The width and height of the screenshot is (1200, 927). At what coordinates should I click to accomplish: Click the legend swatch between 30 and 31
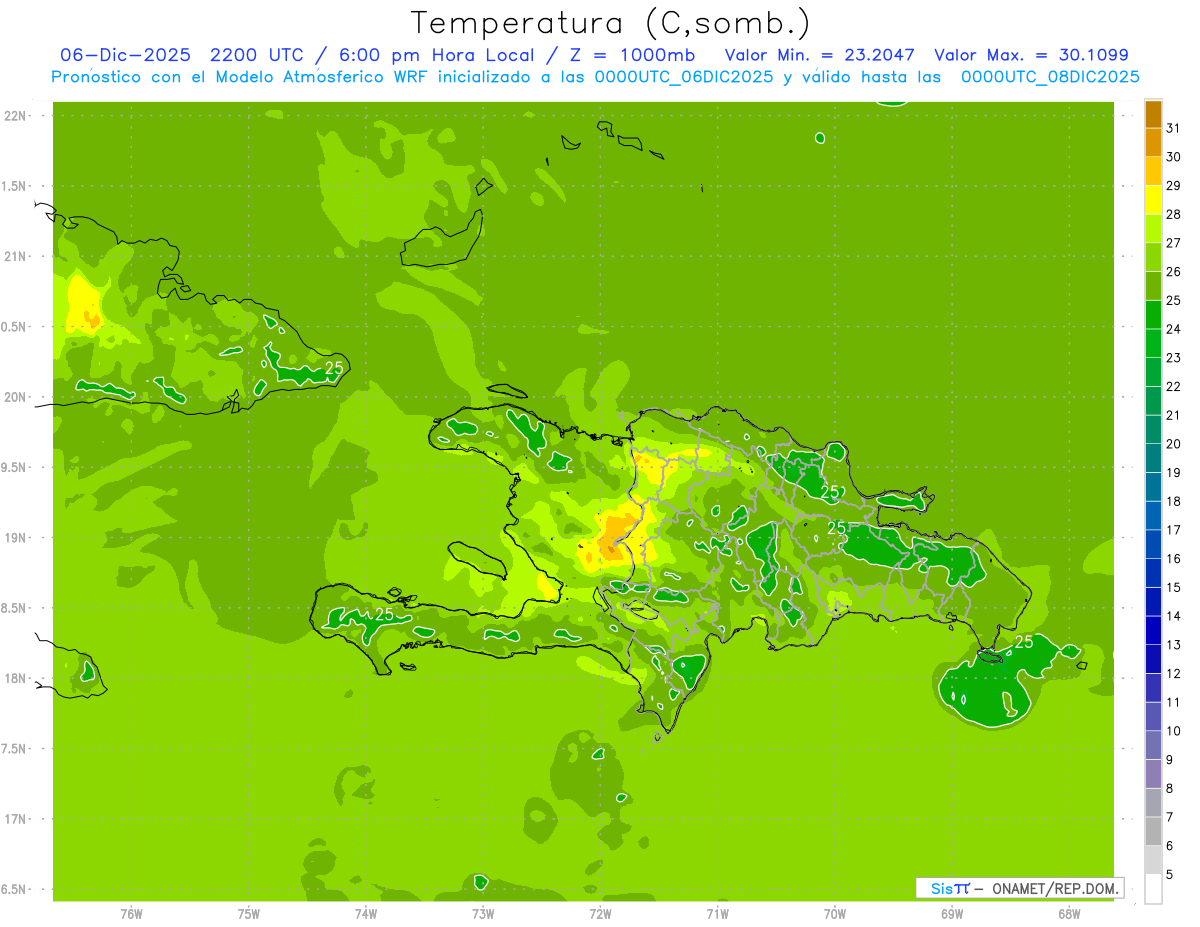coord(1153,143)
